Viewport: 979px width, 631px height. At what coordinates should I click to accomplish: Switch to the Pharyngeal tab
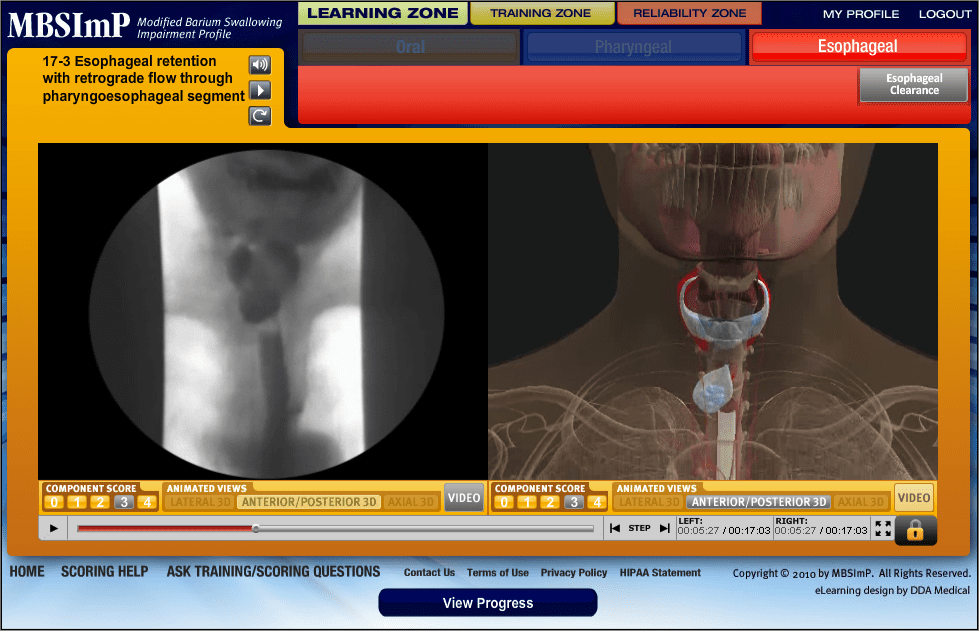[x=633, y=47]
